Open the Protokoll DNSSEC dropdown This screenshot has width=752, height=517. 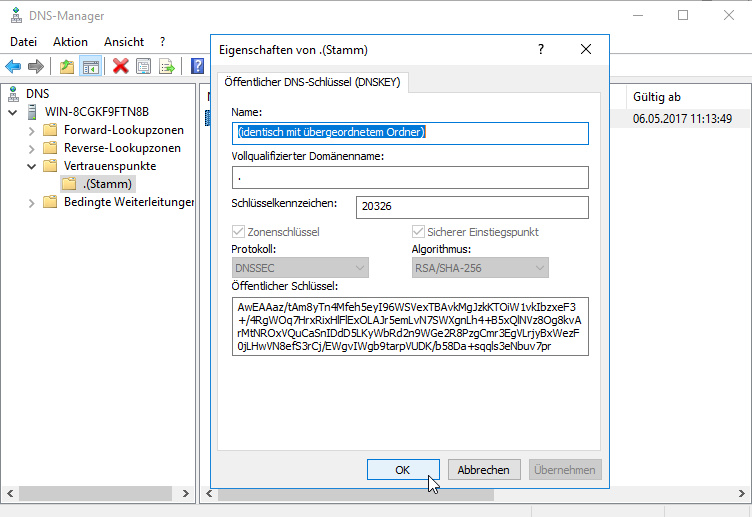pyautogui.click(x=300, y=267)
